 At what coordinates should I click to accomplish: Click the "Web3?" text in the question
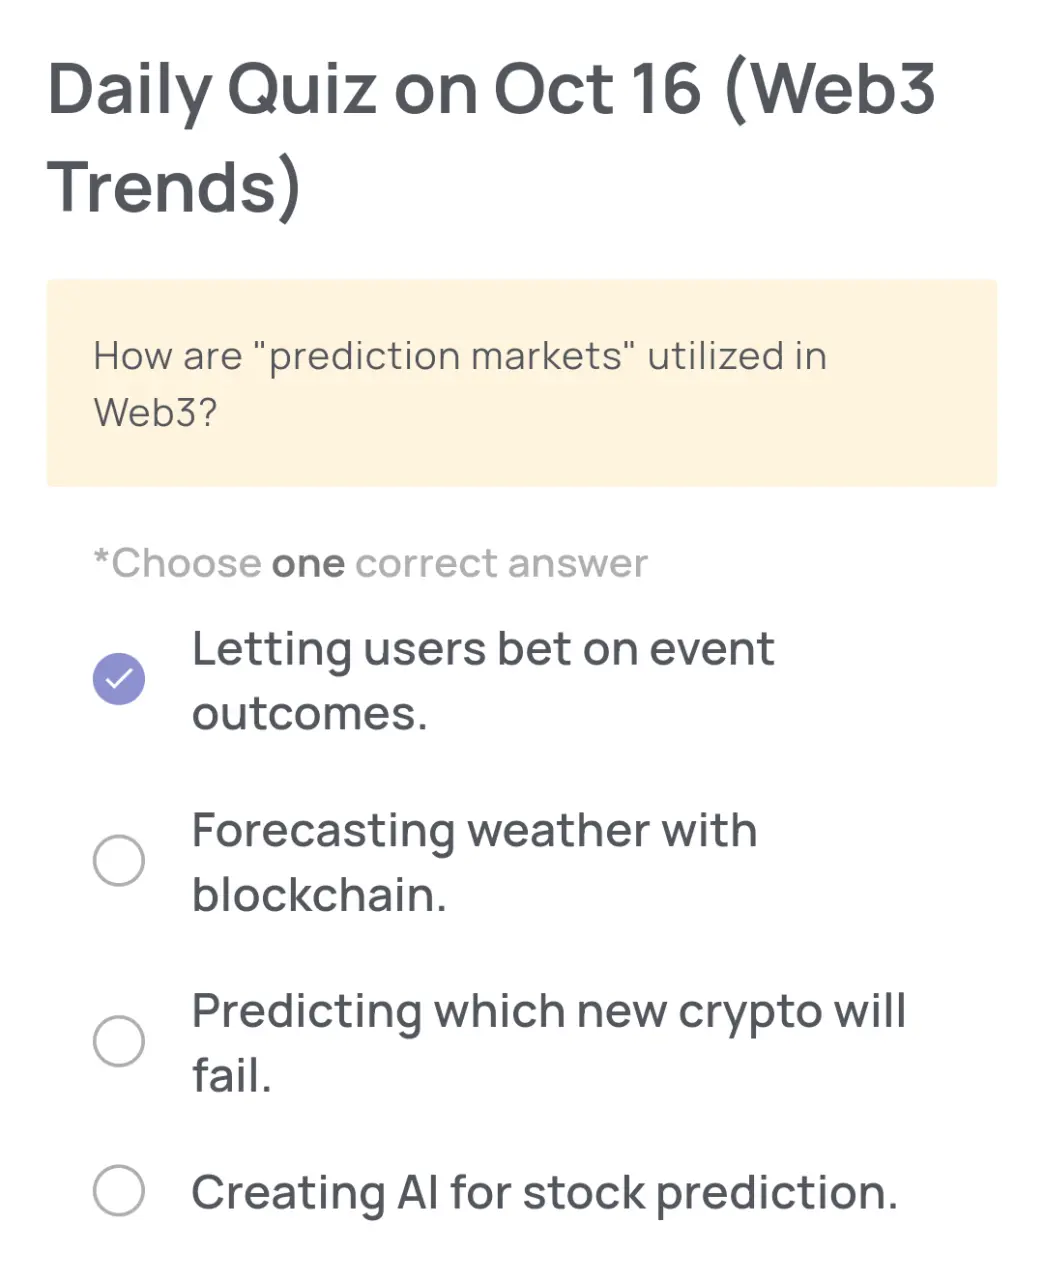155,412
